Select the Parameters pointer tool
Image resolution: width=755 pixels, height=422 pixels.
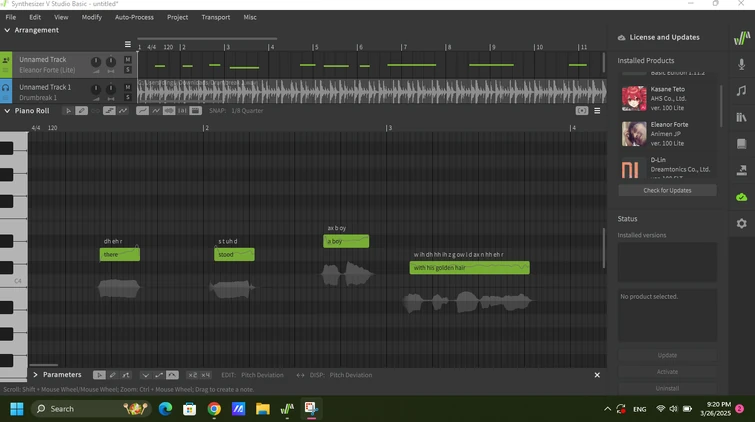tap(99, 375)
